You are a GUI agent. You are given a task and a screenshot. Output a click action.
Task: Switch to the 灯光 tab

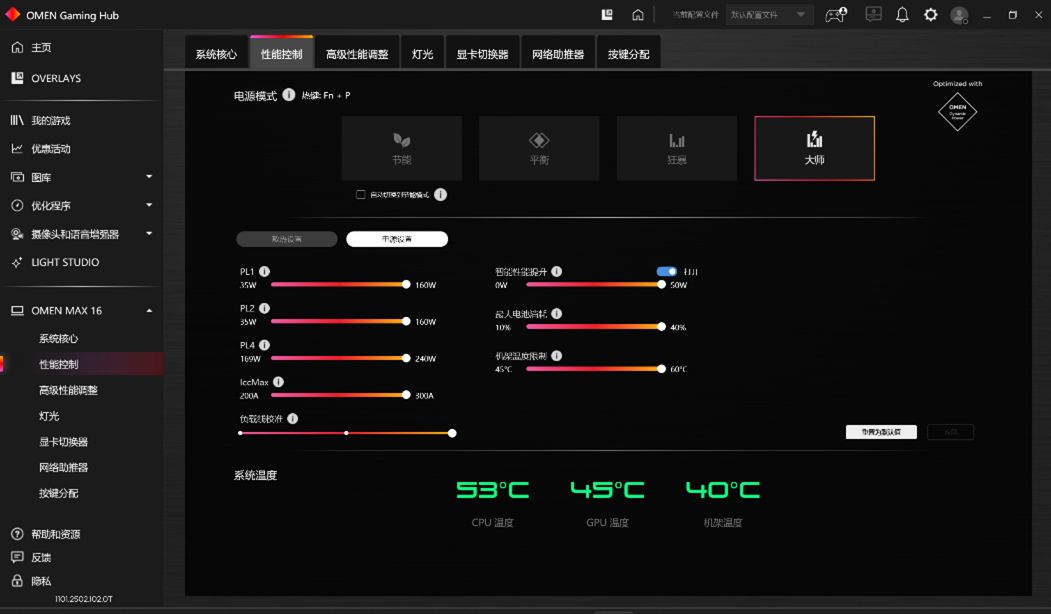422,53
